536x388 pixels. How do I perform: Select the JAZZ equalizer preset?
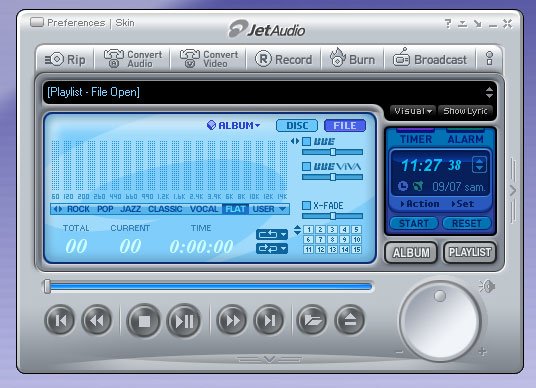[130, 209]
